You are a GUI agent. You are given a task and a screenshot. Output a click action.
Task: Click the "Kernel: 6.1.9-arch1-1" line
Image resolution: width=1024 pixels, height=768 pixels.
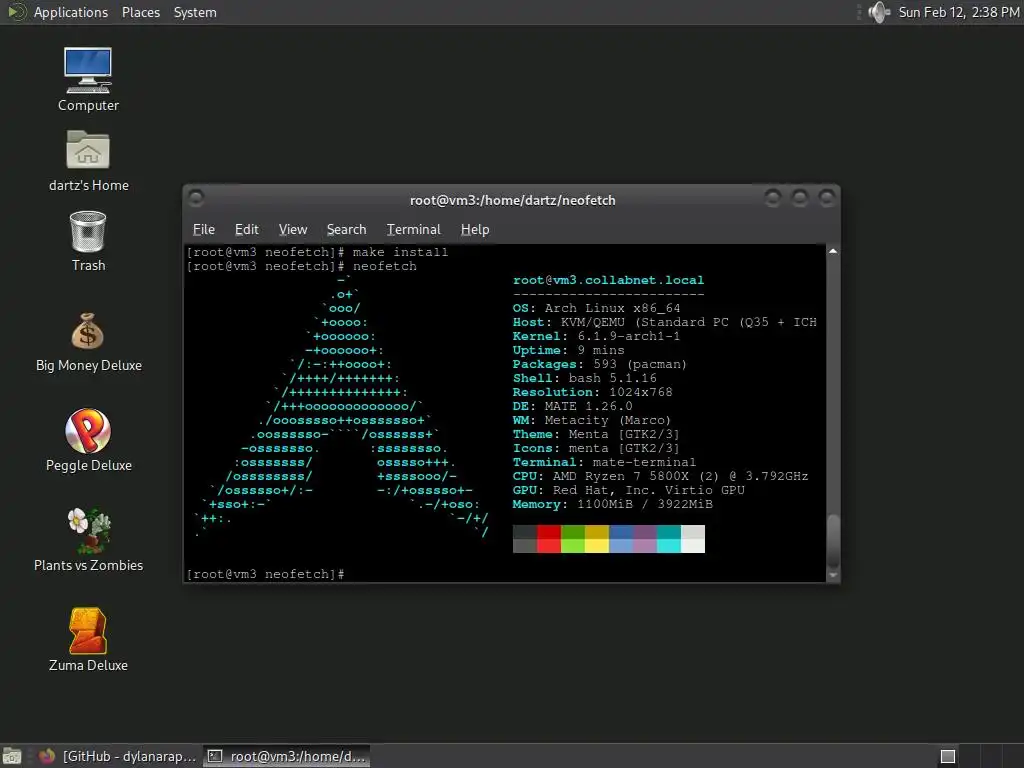click(596, 336)
